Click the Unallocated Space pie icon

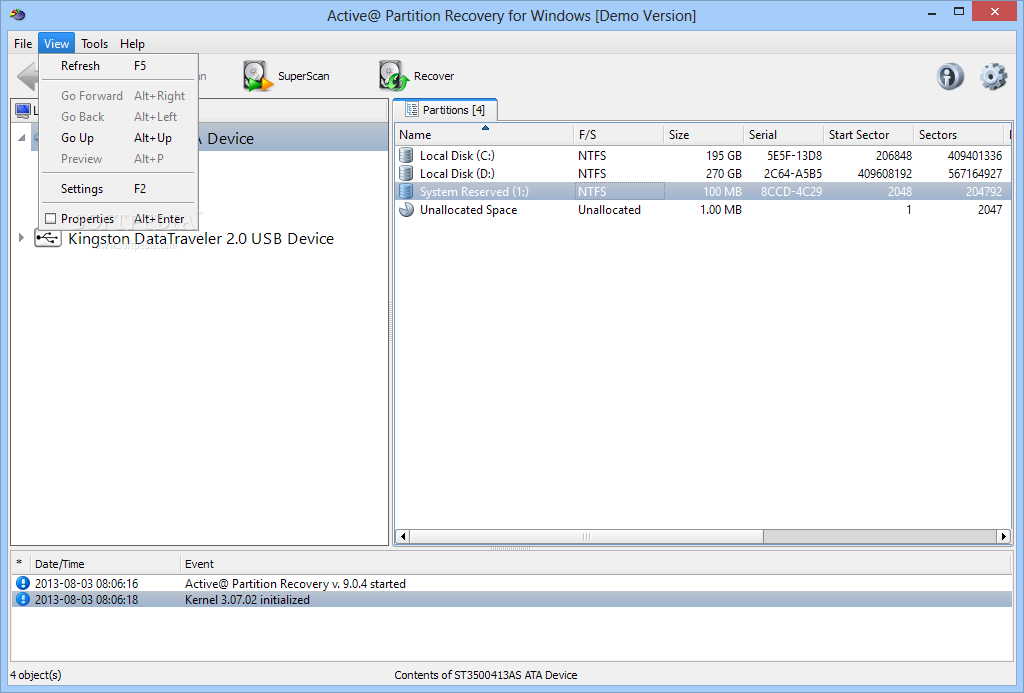click(x=406, y=210)
